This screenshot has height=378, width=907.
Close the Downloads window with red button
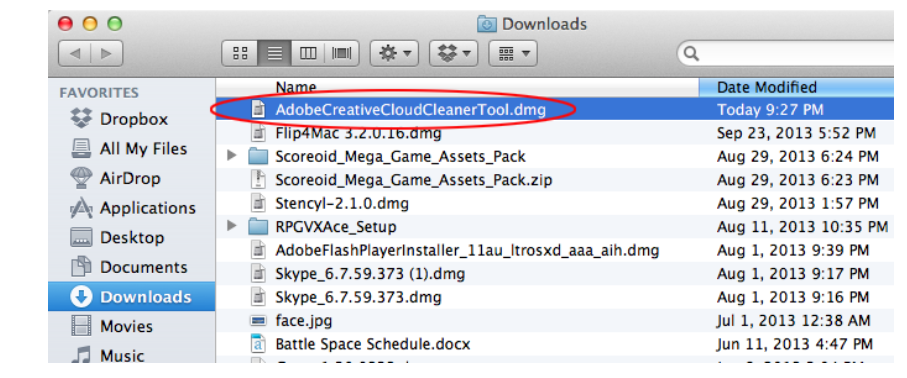coord(66,24)
